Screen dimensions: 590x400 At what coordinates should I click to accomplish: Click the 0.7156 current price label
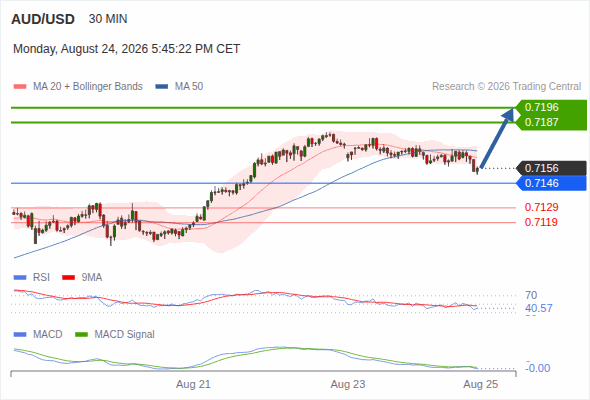[551, 168]
